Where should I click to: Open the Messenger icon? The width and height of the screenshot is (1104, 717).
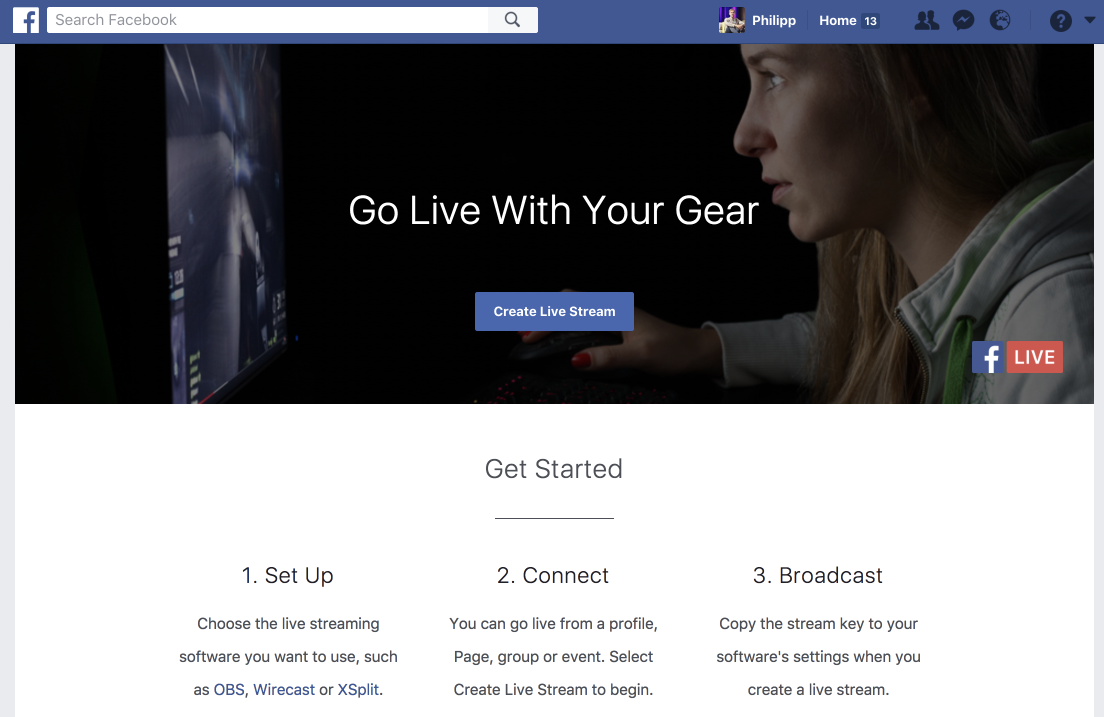(x=963, y=20)
